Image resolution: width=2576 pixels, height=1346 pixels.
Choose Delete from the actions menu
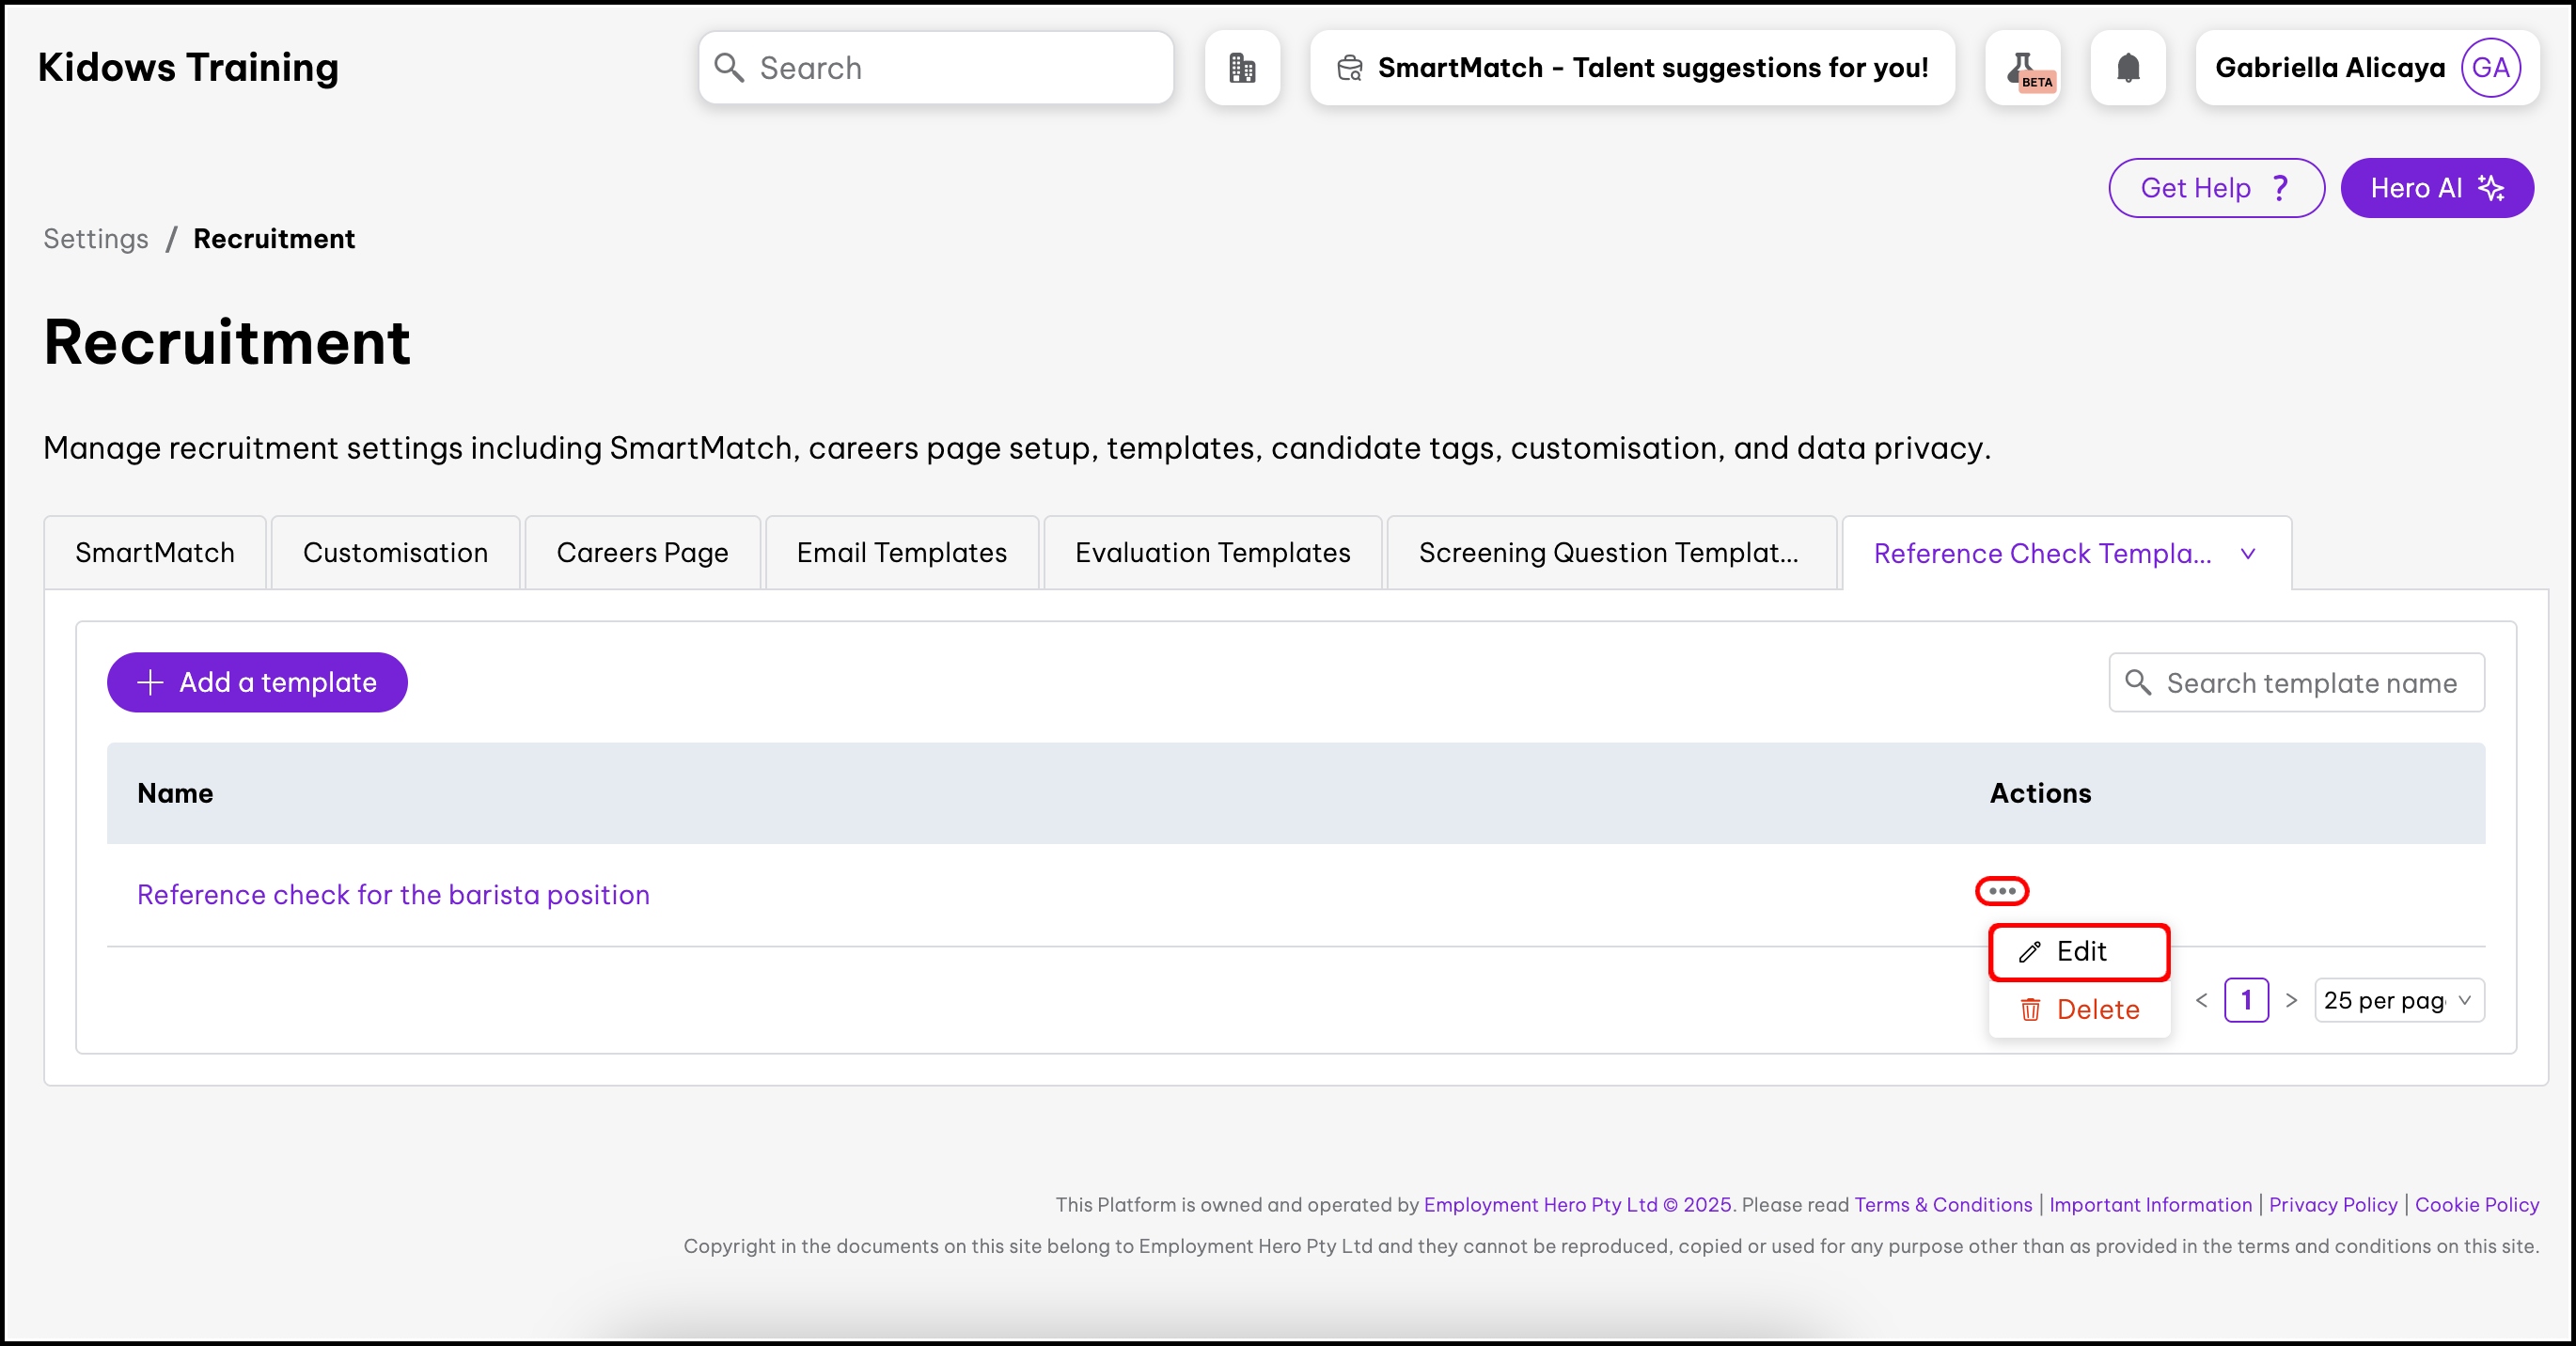click(2078, 1010)
